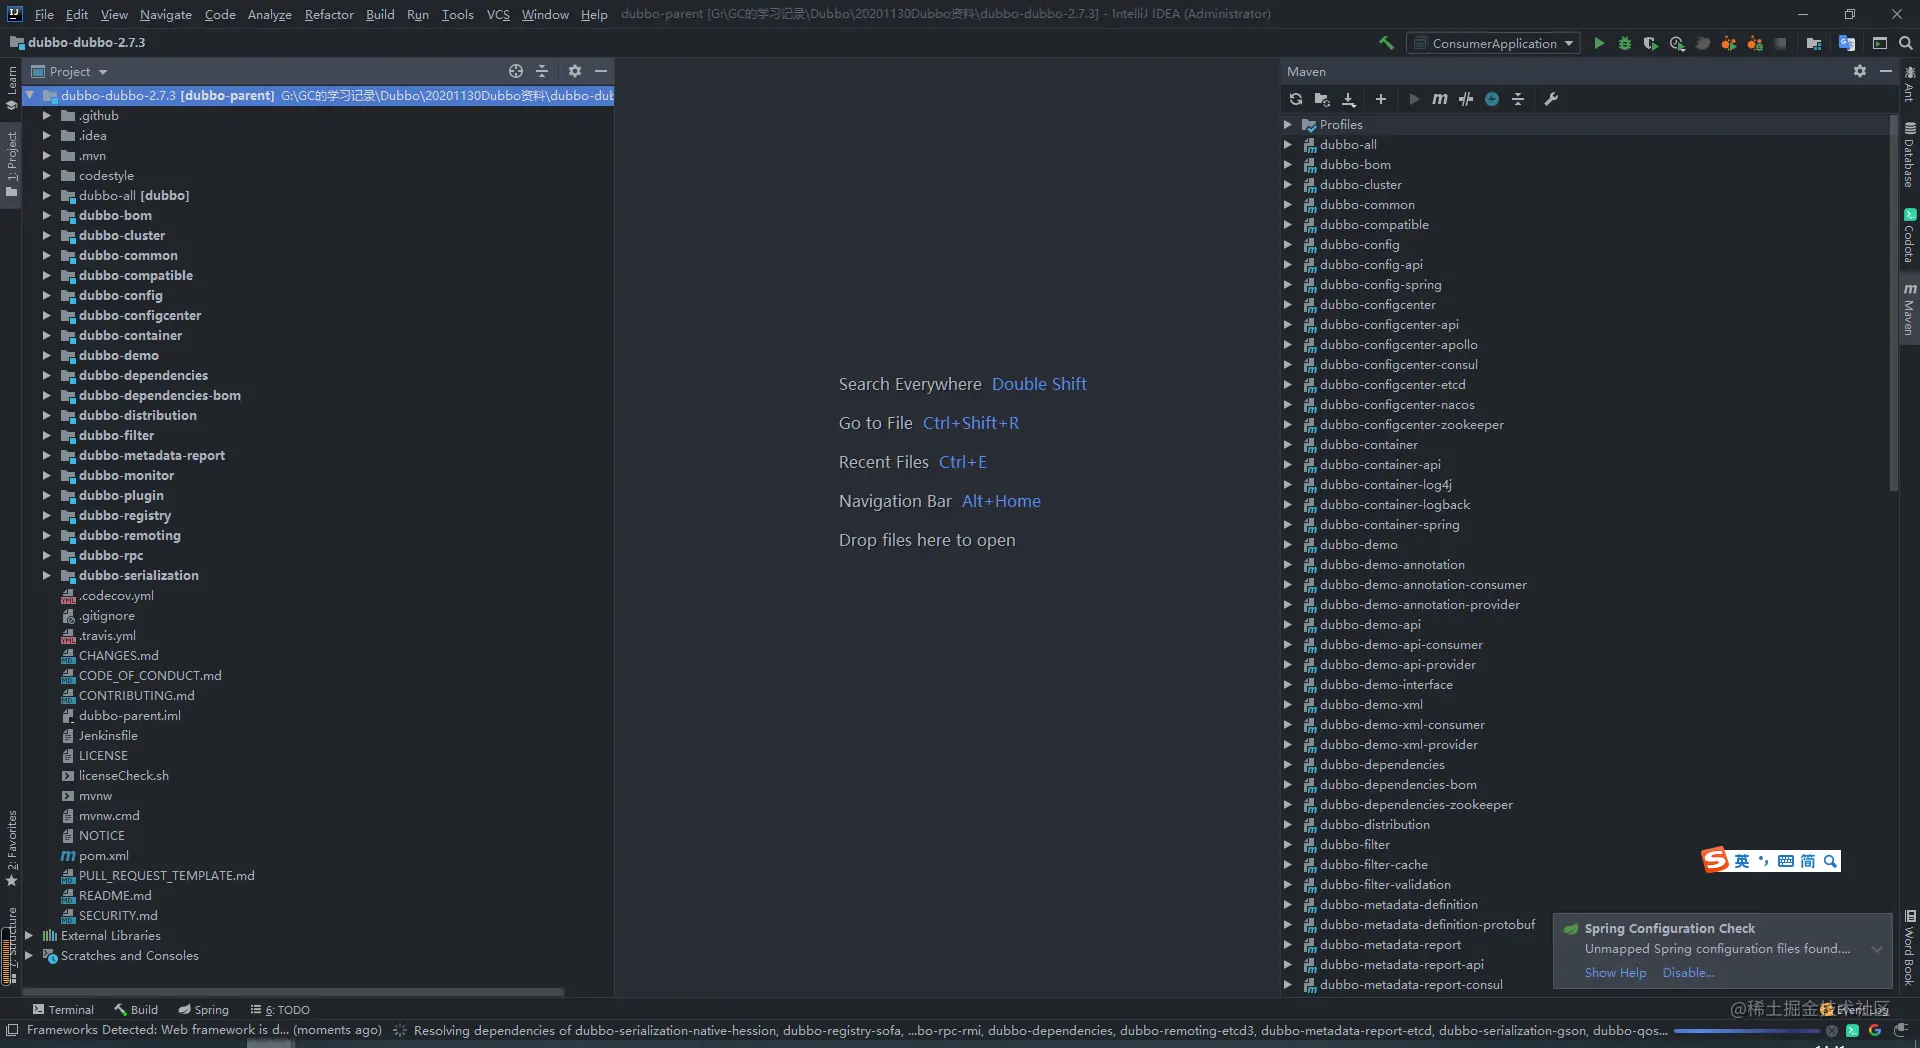This screenshot has width=1920, height=1048.
Task: Open the Terminal tool window tab
Action: pos(63,1010)
